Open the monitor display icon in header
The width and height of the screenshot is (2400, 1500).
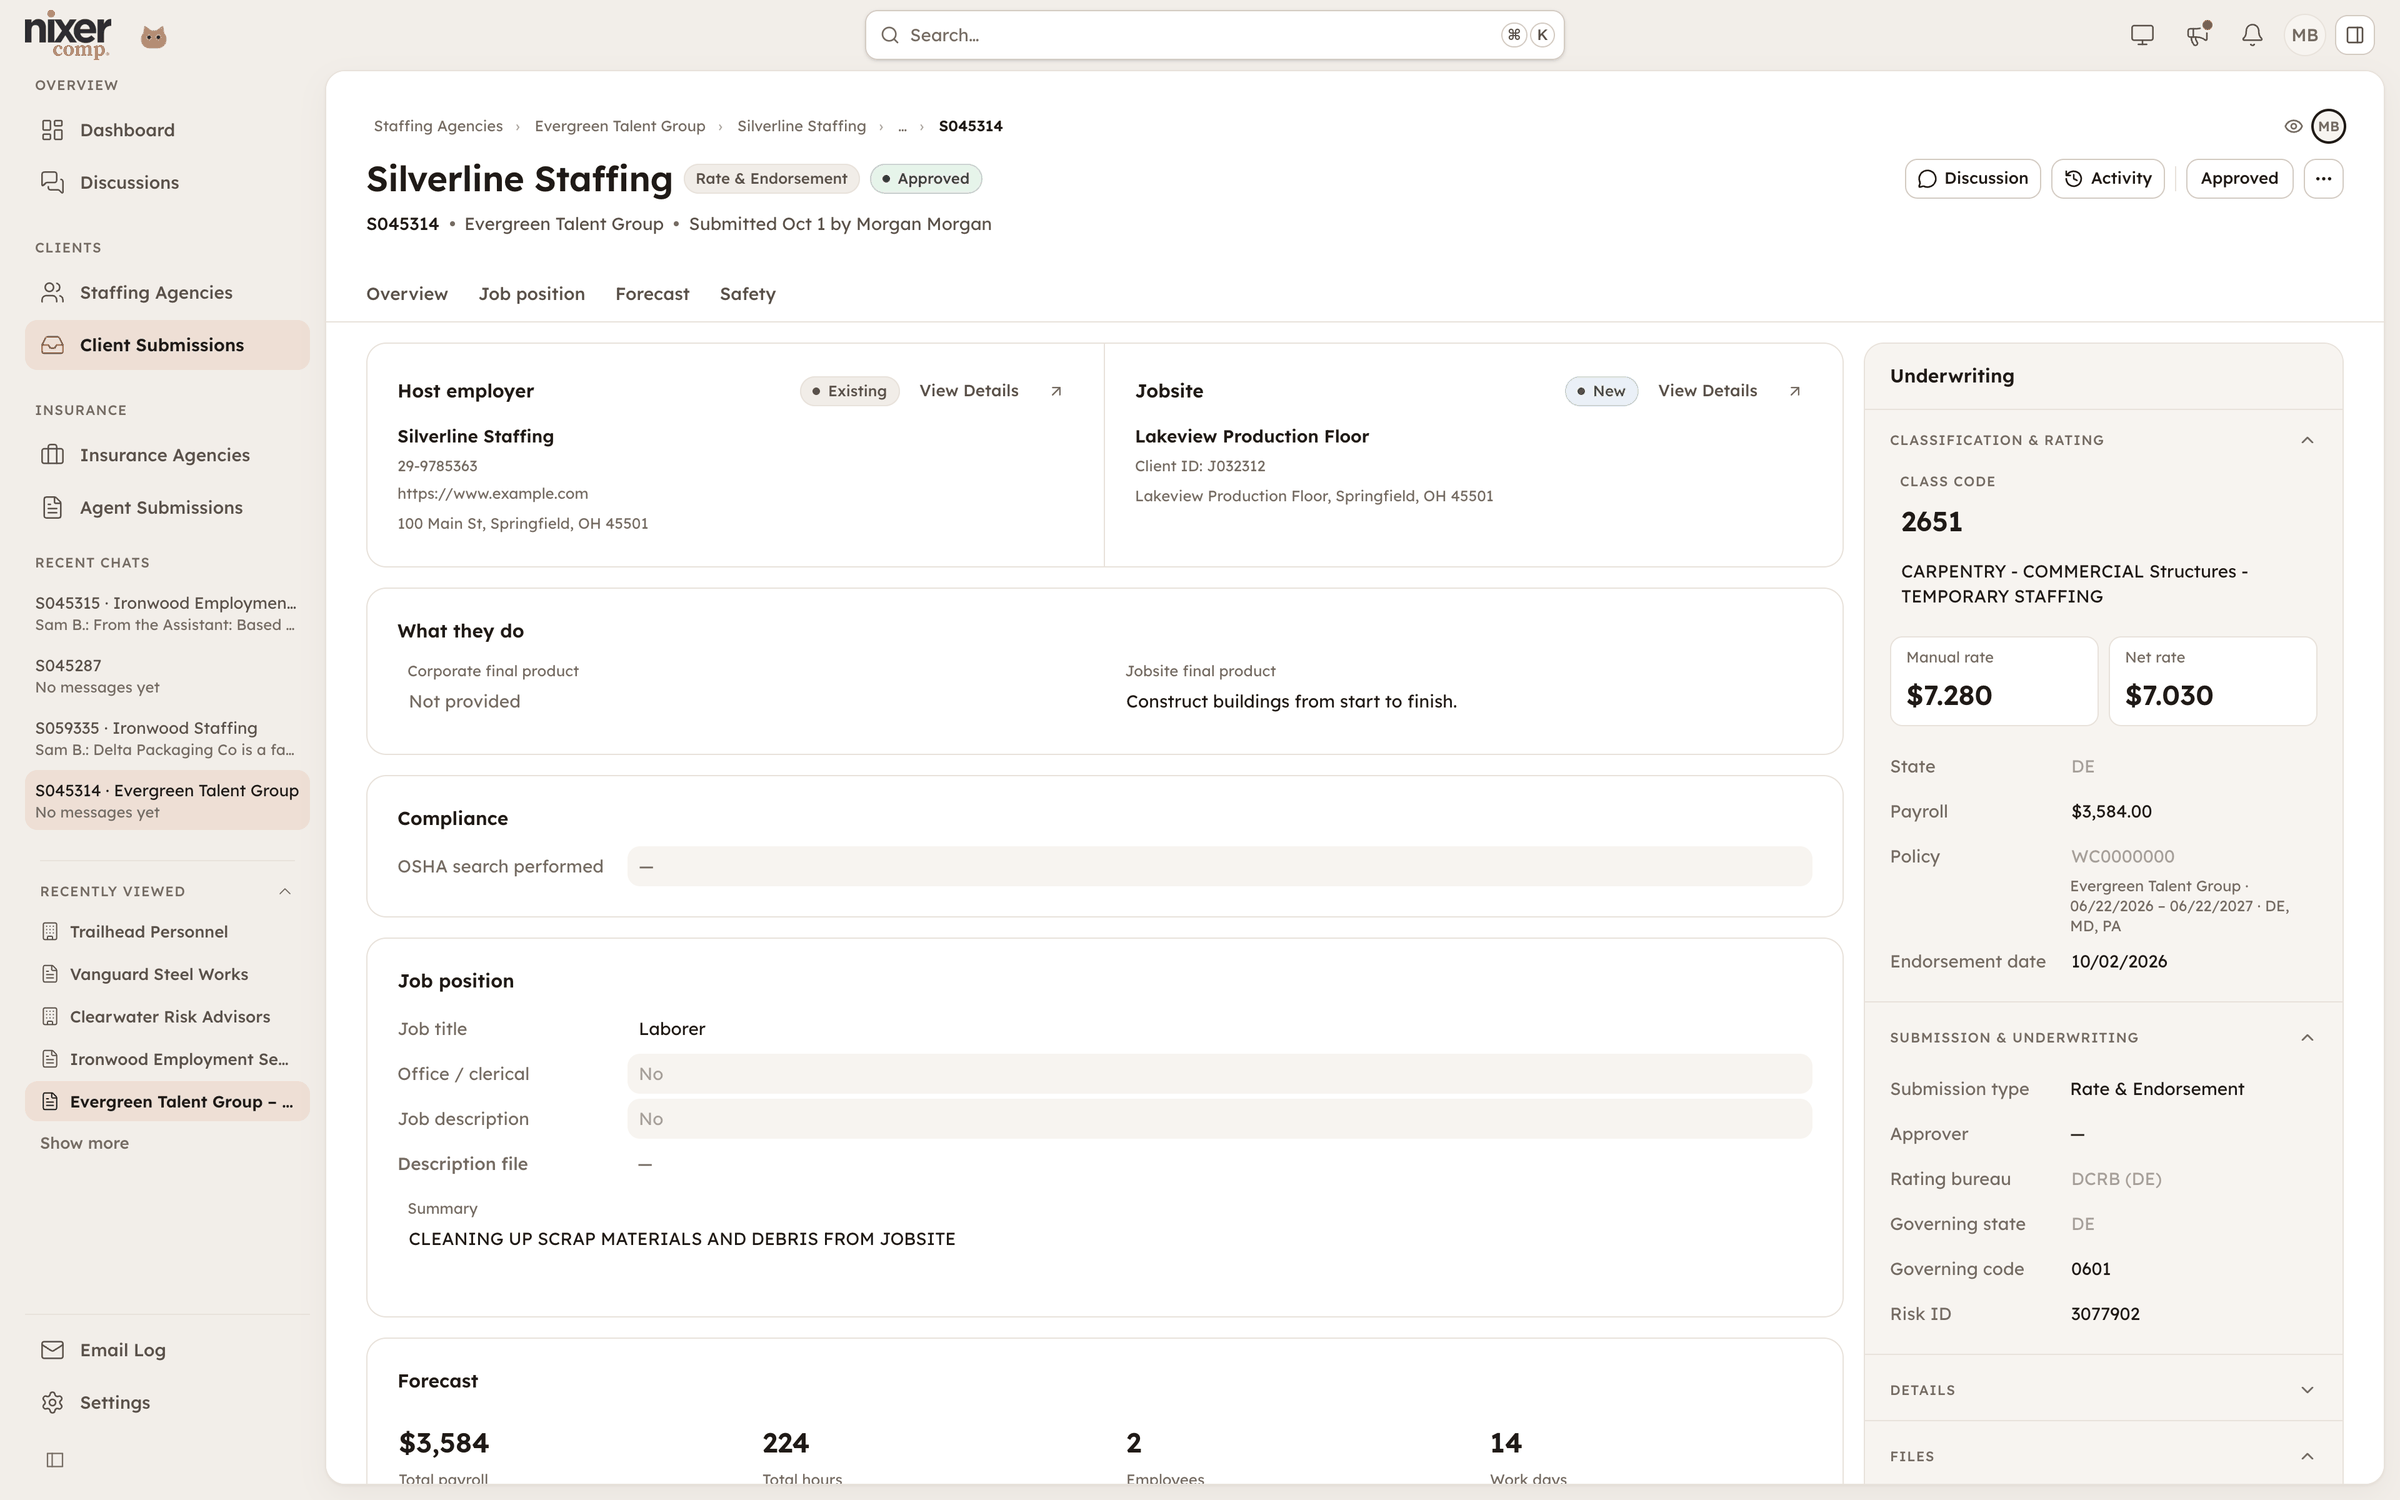click(x=2142, y=35)
